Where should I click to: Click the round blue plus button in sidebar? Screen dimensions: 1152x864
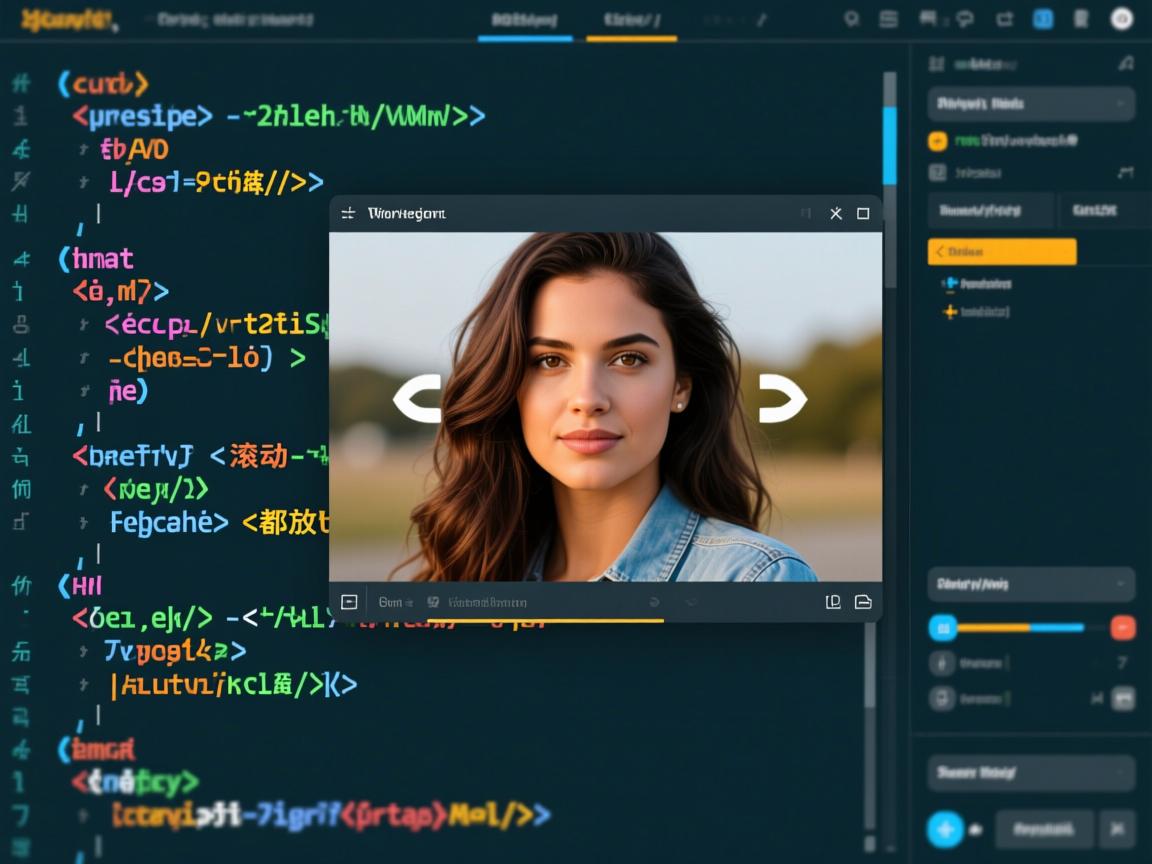(945, 829)
